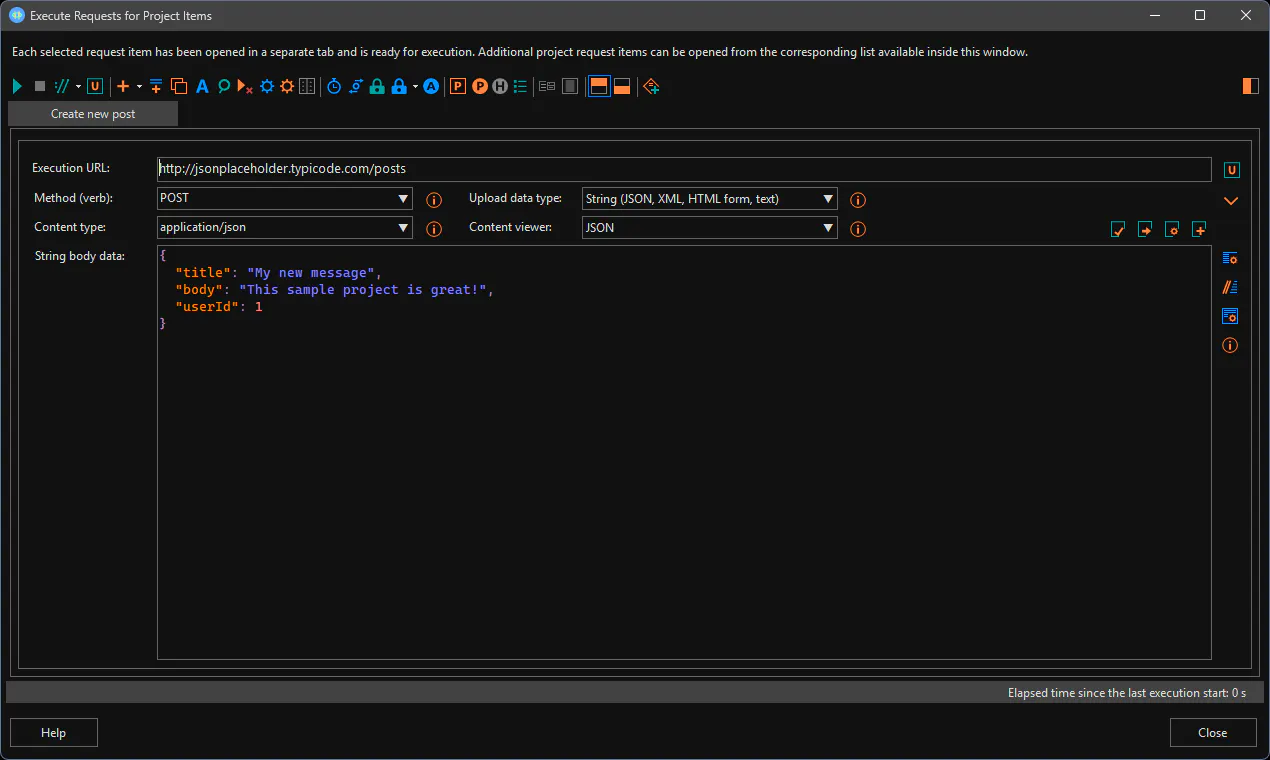Select the layout with orange top pane

click(x=599, y=87)
